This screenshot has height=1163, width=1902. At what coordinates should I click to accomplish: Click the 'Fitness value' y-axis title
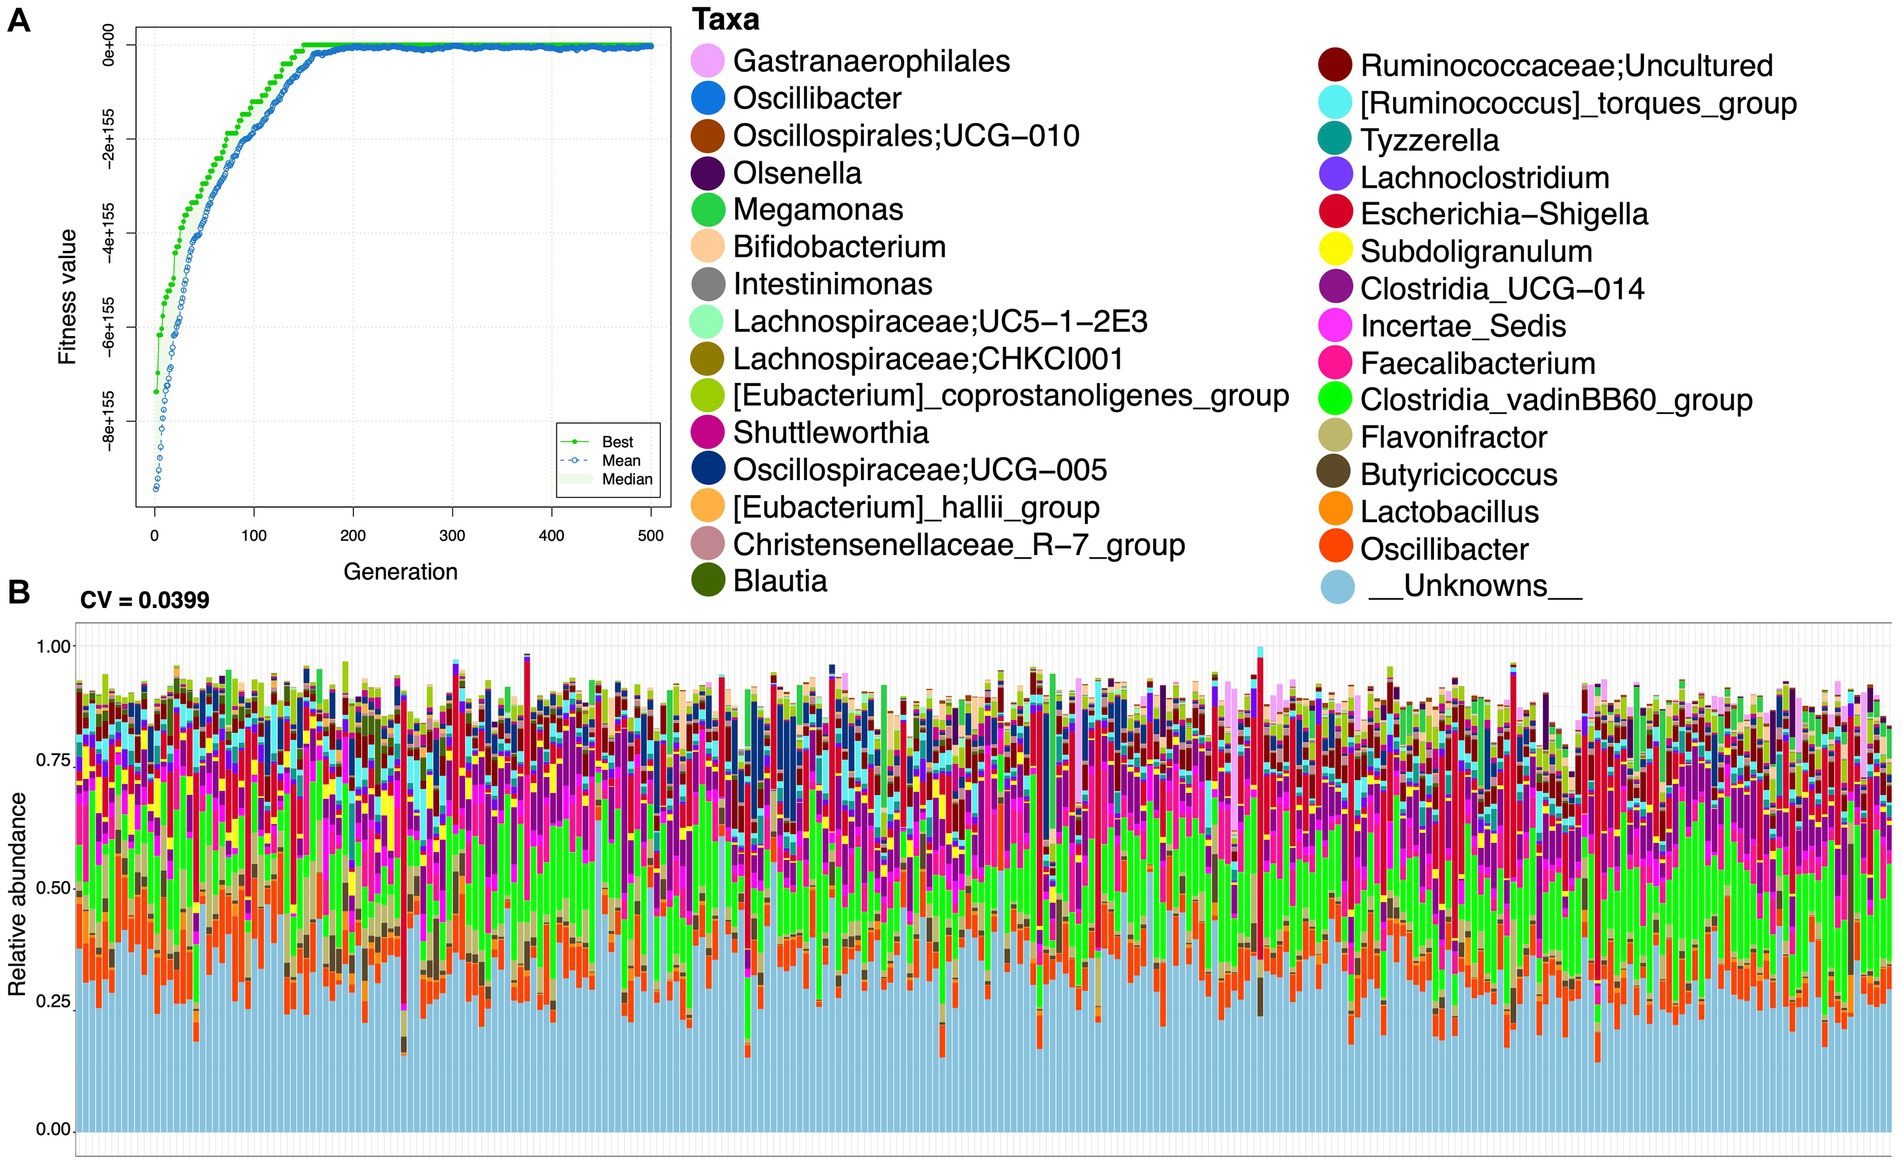tap(67, 297)
